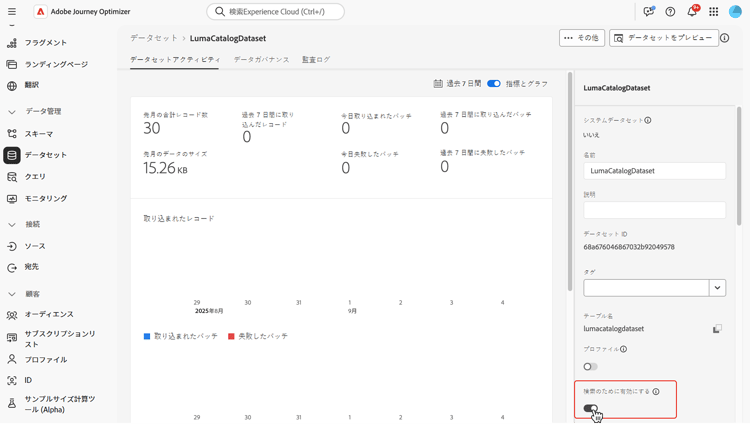Open the feedback chat icon
750x424 pixels.
[x=649, y=11]
